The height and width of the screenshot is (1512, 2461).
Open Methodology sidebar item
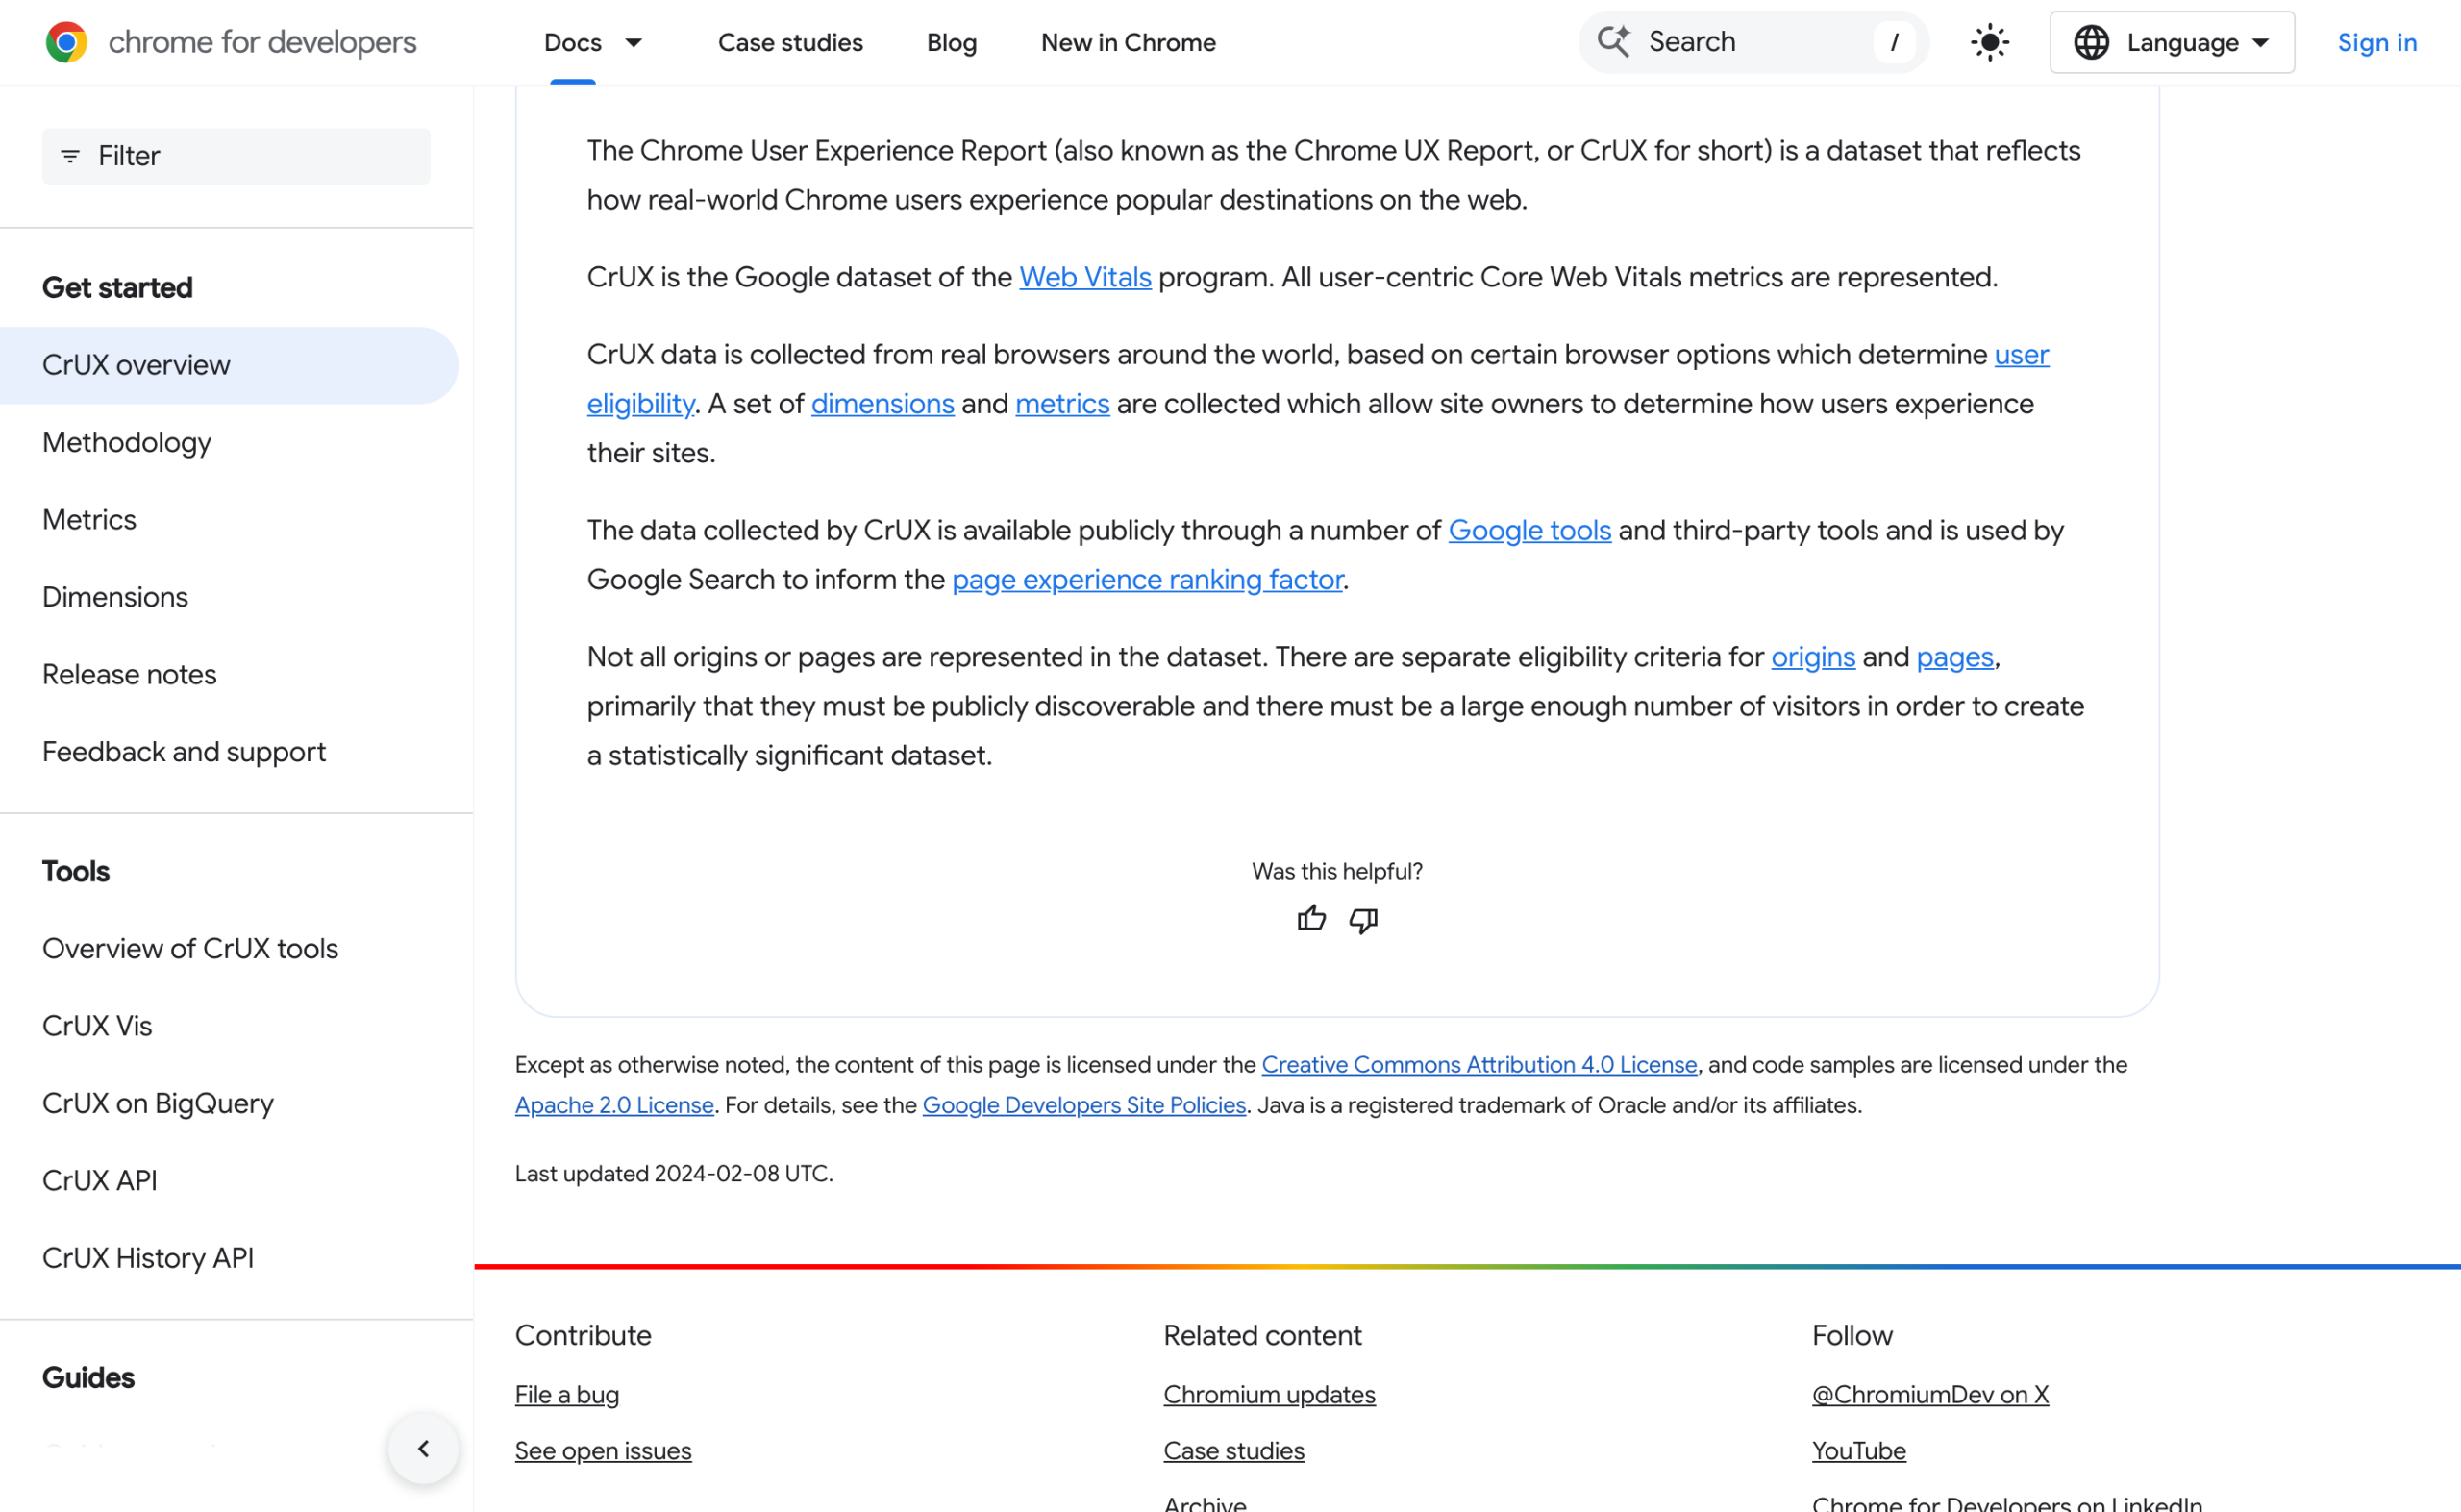pos(127,442)
